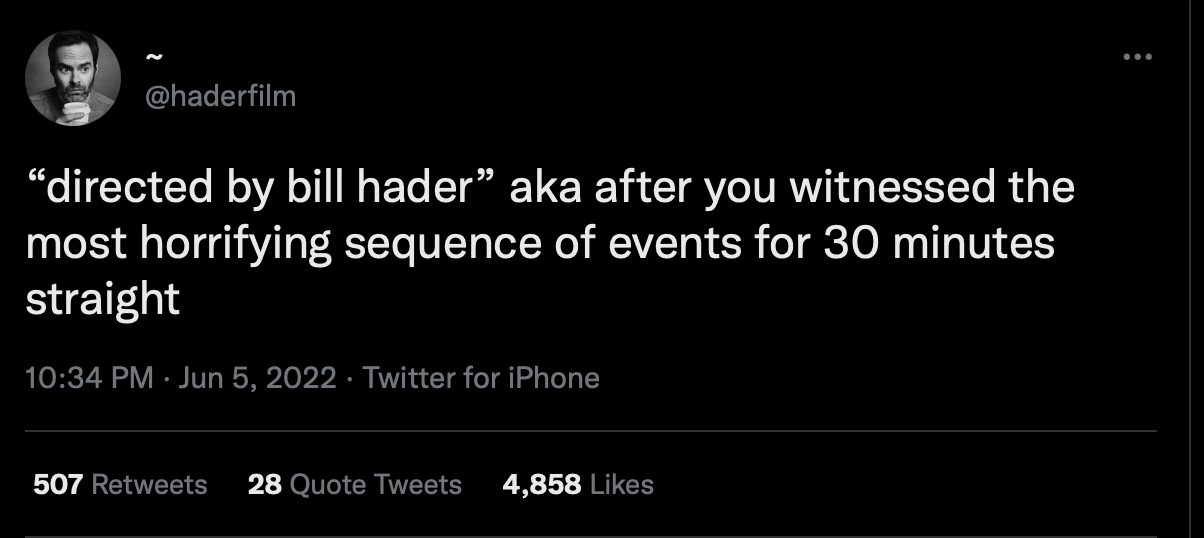Open the tweet's three-dot more options menu

[1136, 56]
